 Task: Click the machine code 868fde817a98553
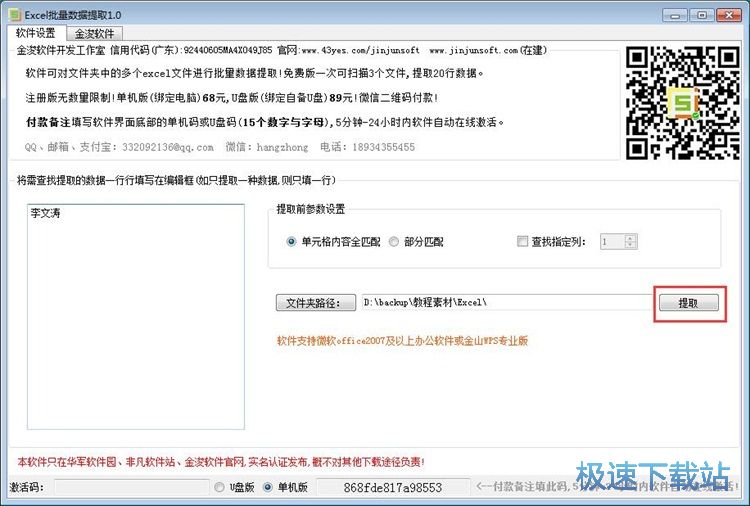[393, 487]
